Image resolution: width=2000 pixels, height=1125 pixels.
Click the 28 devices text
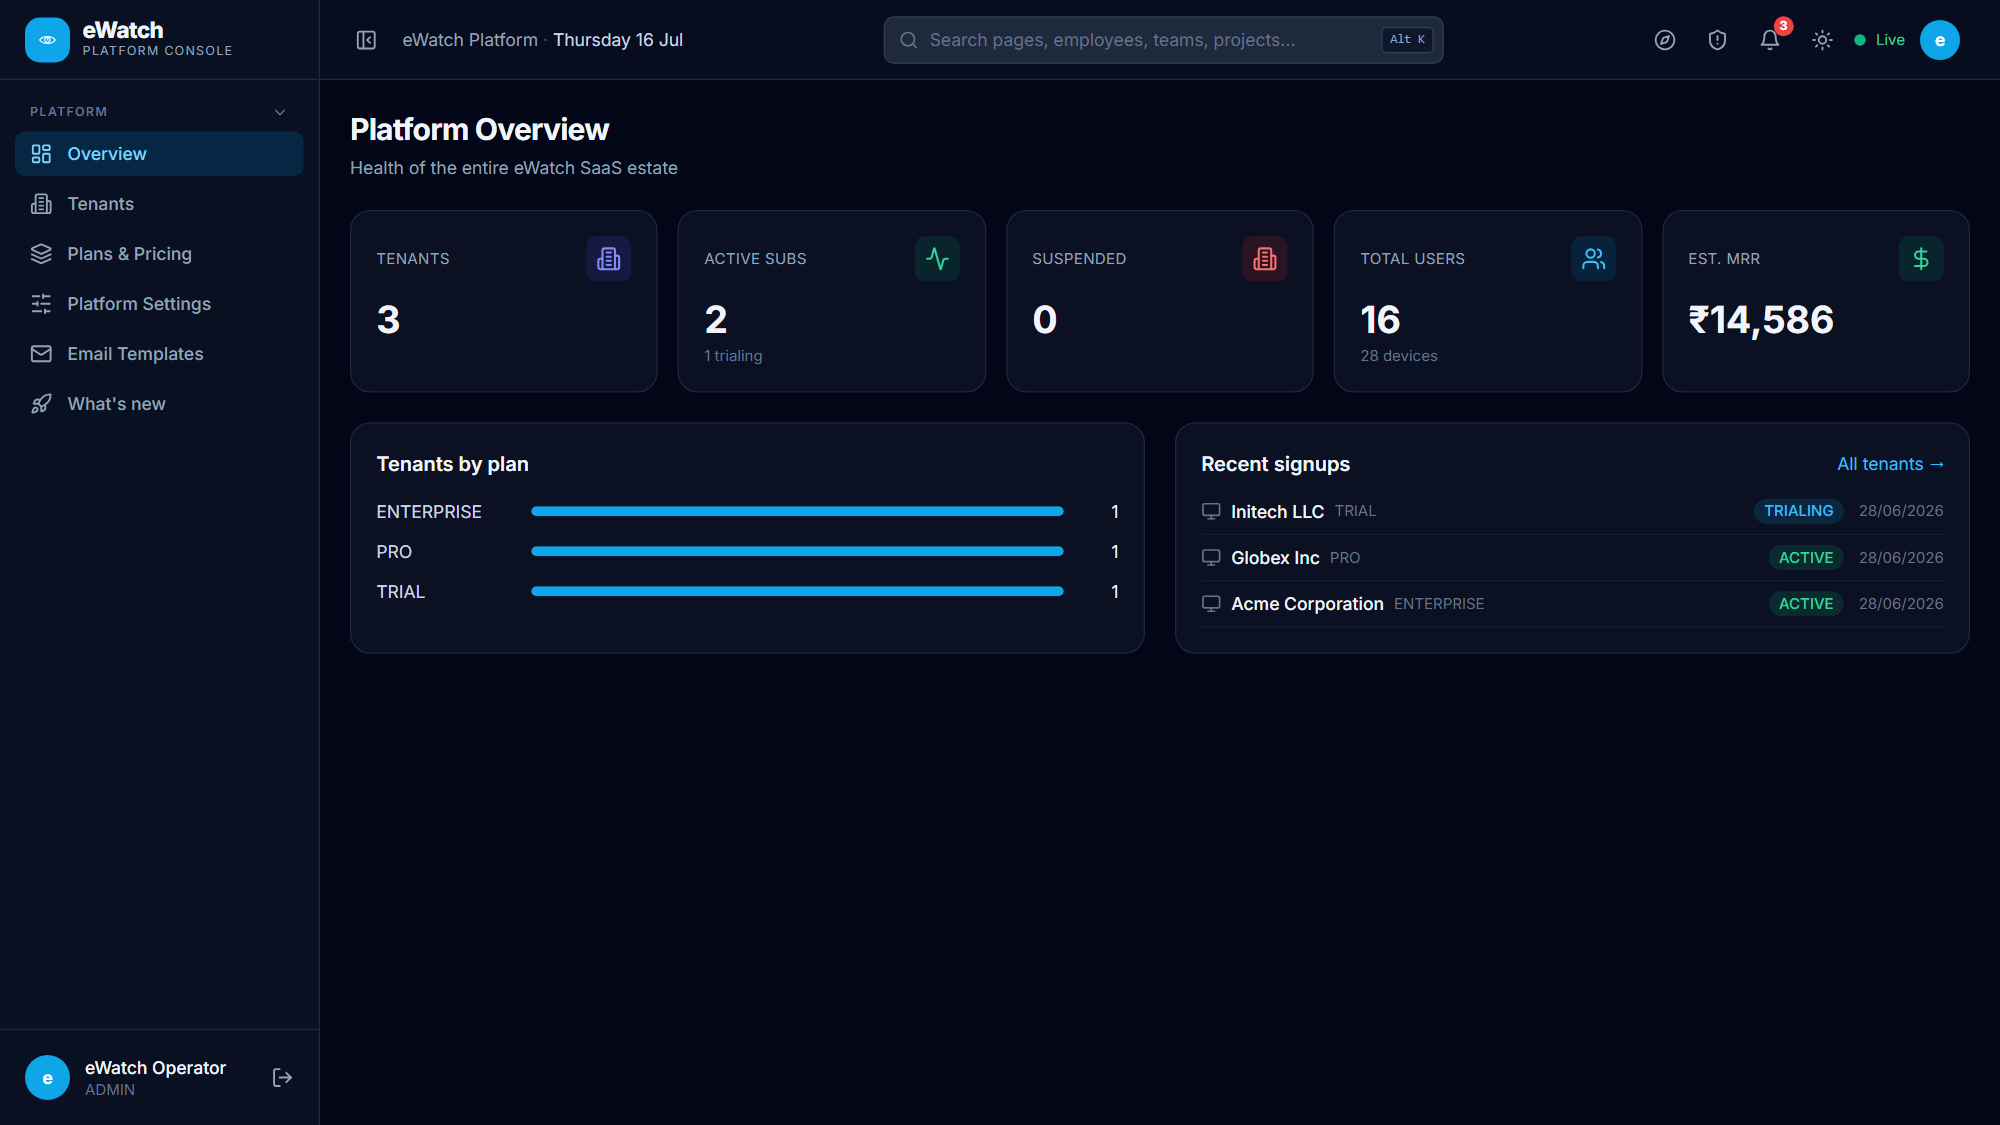tap(1399, 356)
